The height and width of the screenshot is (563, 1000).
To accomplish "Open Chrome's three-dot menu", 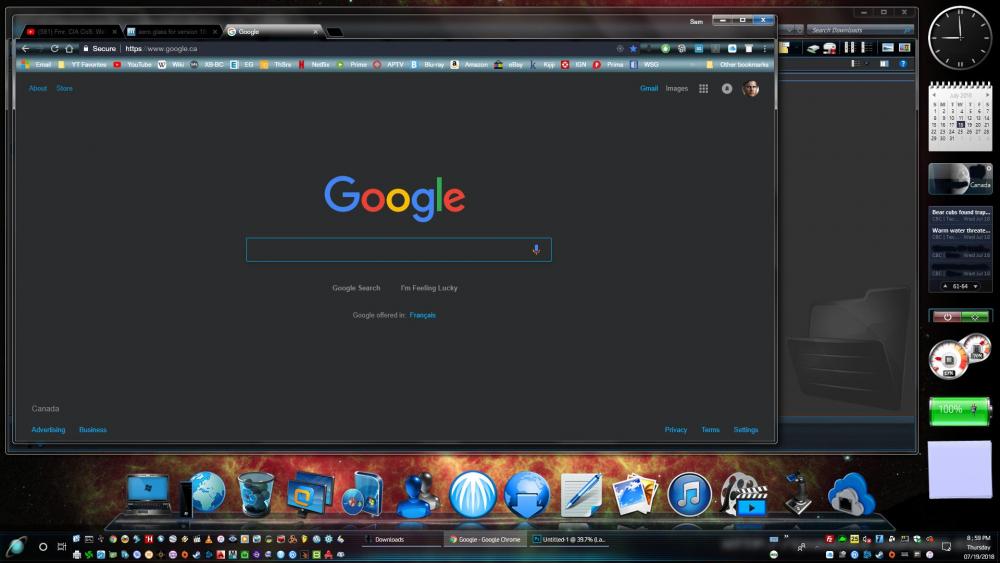I will [765, 48].
